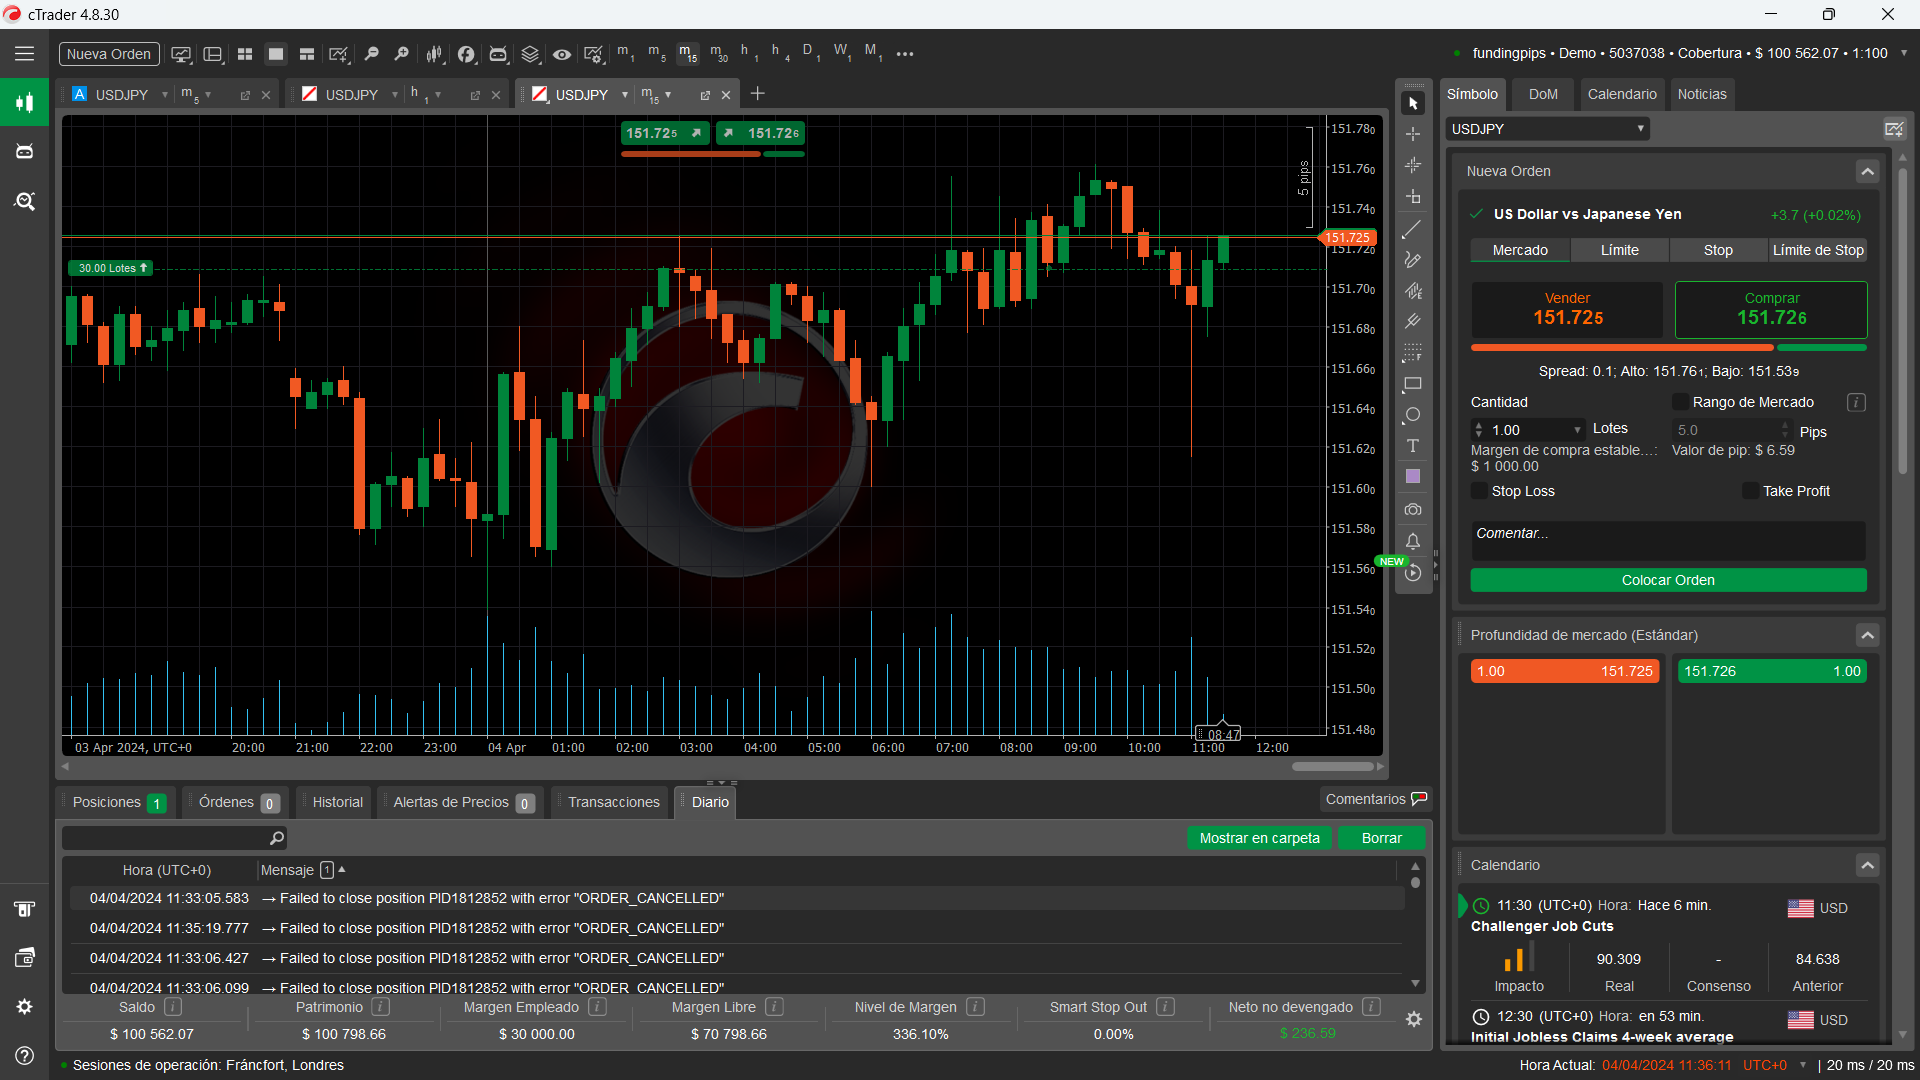
Task: Switch to multi-chart grid layout
Action: 245,54
